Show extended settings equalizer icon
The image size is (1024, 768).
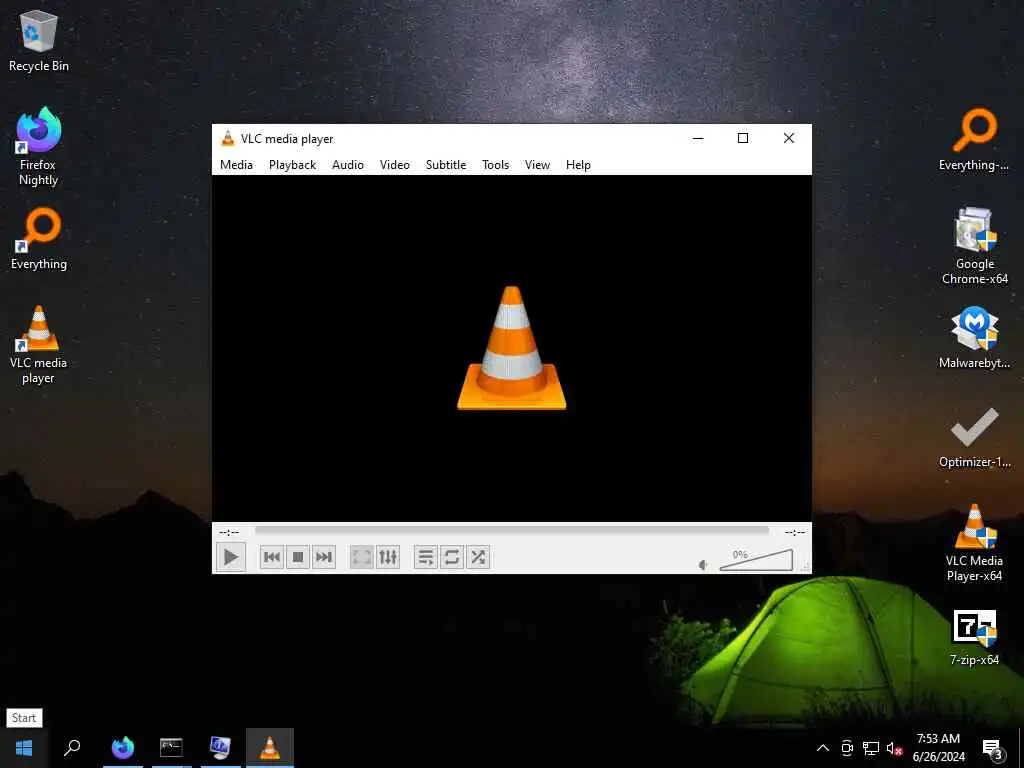(x=388, y=557)
